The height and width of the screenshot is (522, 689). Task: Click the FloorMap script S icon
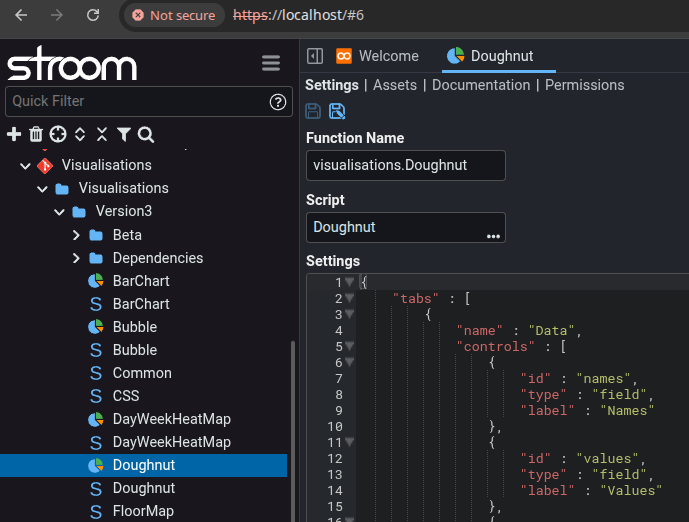pos(96,511)
